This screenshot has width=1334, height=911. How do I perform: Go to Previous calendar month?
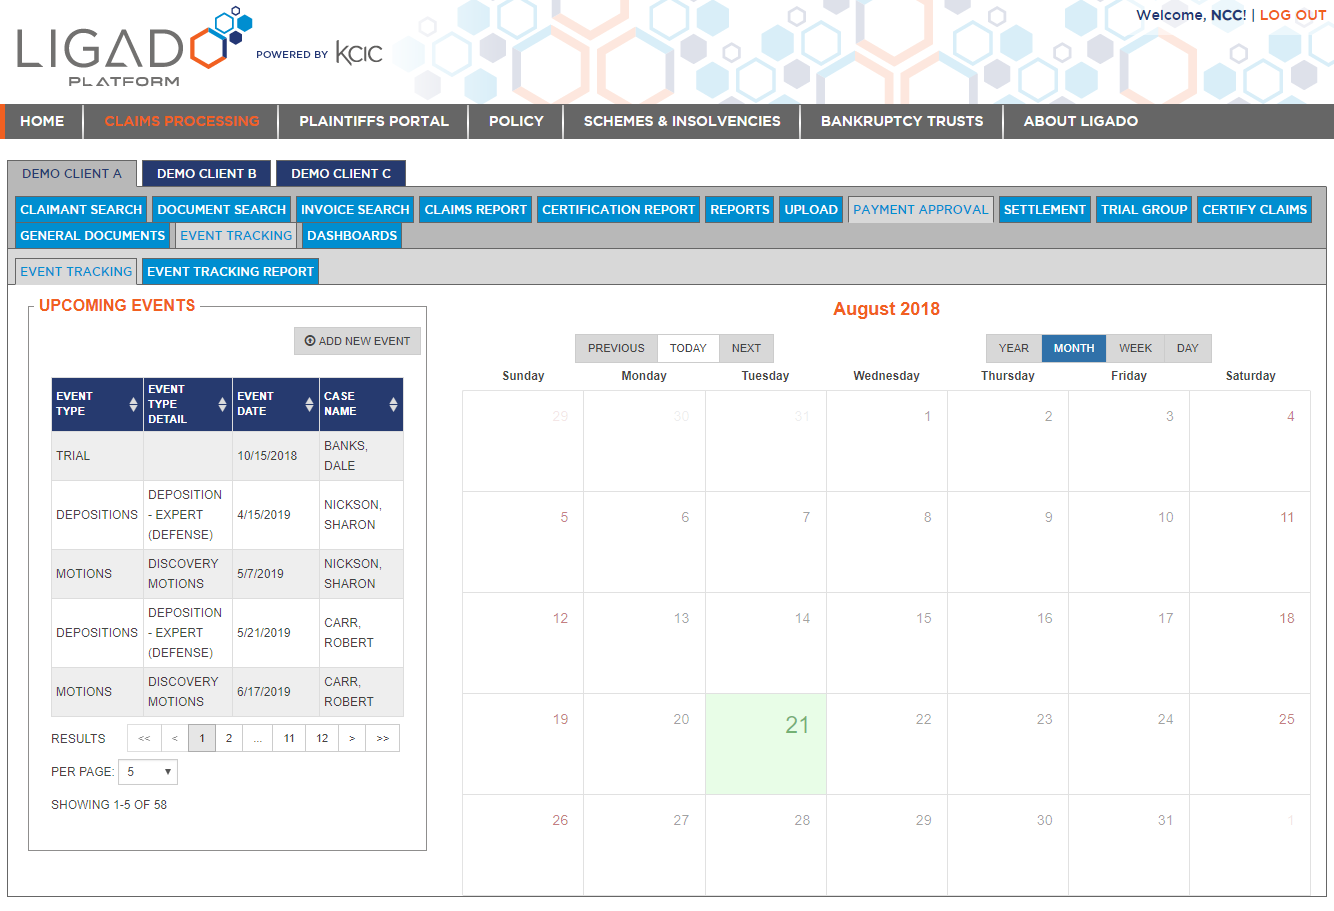click(616, 348)
